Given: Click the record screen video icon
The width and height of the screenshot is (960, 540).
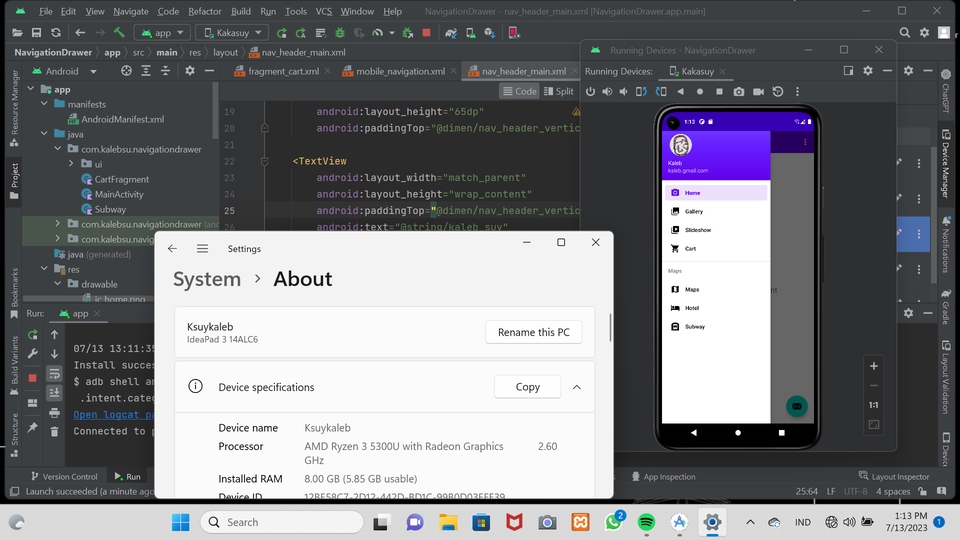Looking at the screenshot, I should click(758, 91).
